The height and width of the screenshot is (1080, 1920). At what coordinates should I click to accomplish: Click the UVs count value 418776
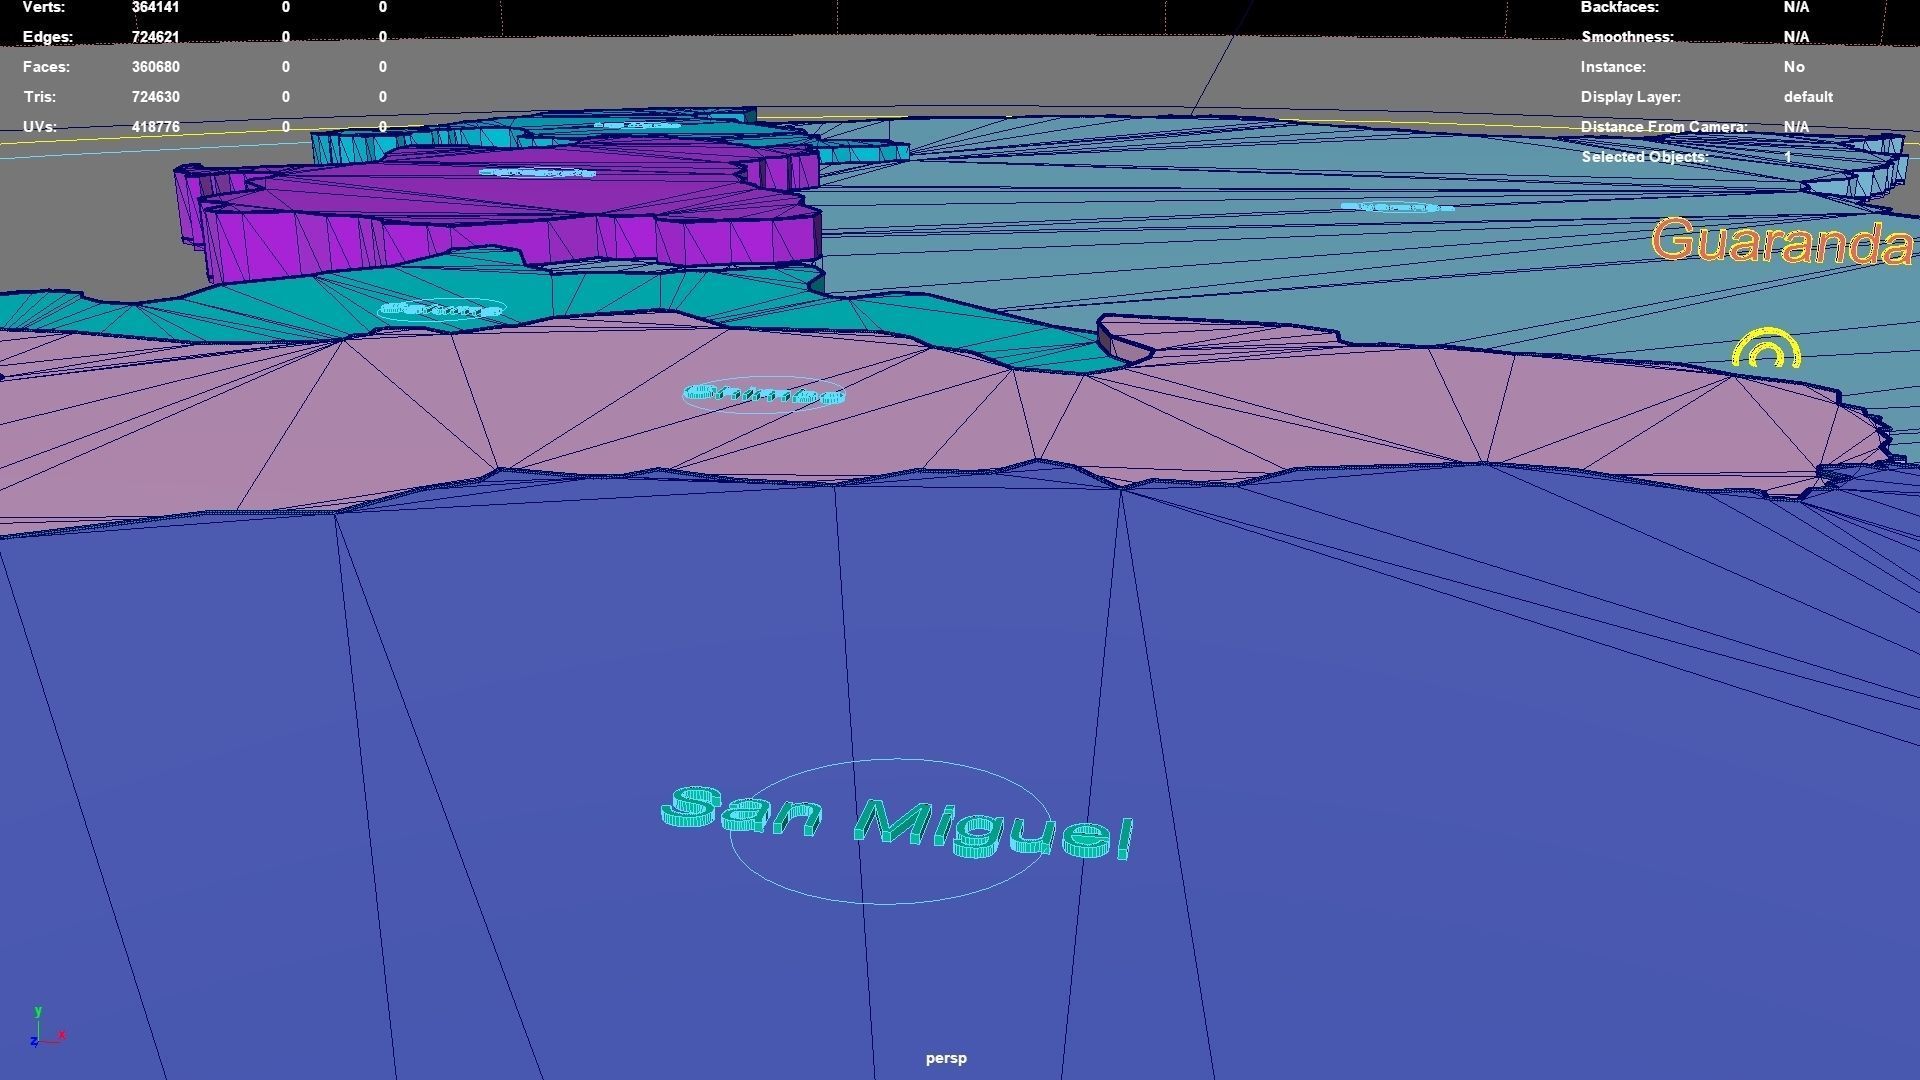coord(155,127)
